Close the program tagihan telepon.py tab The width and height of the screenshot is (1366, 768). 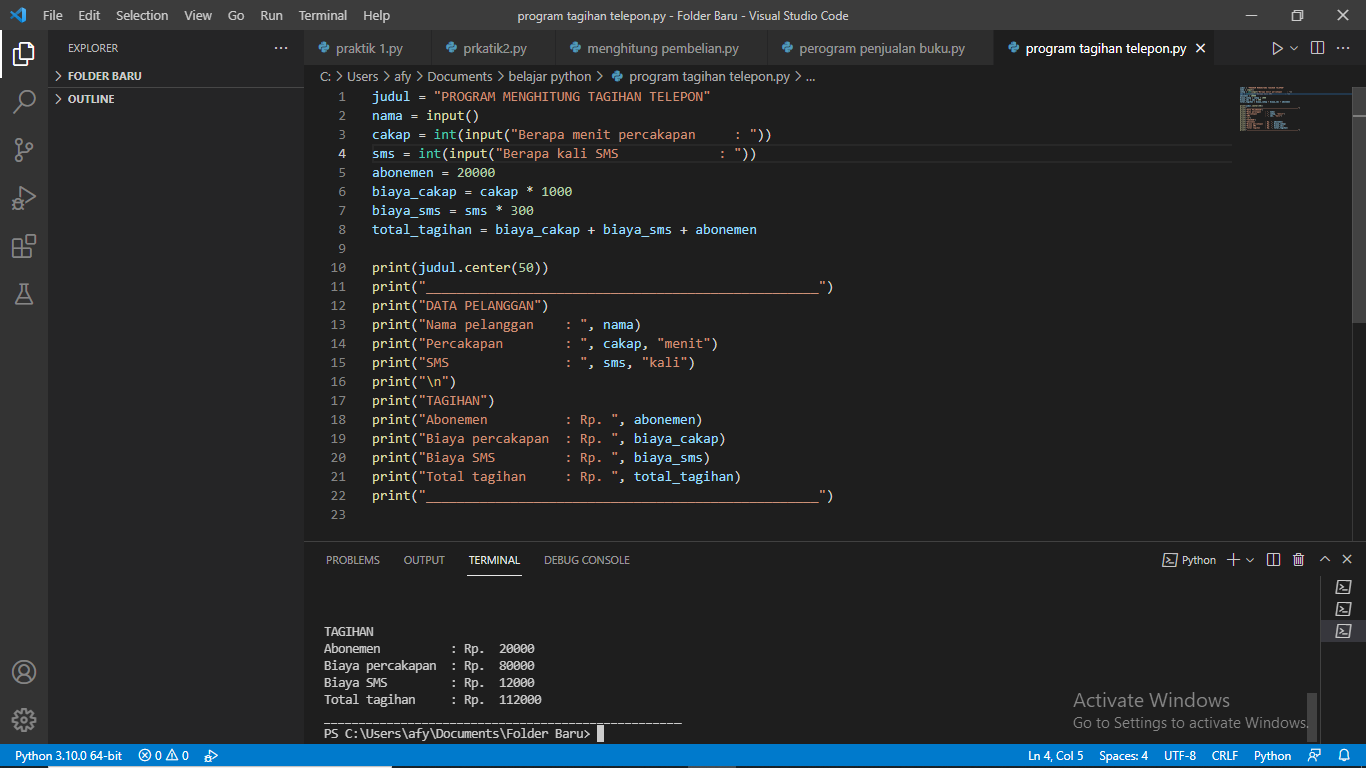1200,48
